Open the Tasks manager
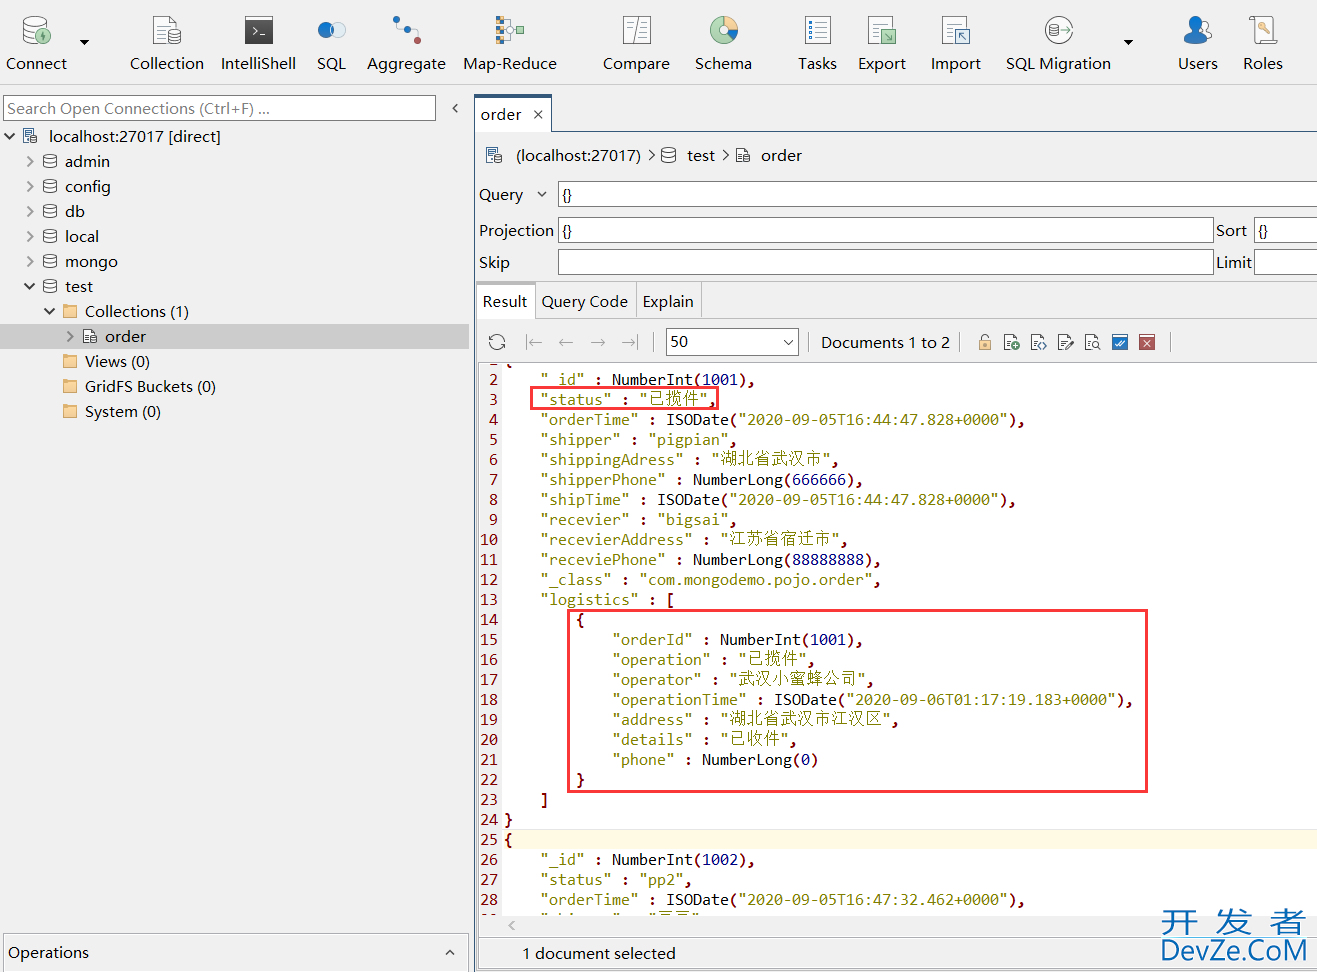Viewport: 1317px width, 972px height. tap(817, 44)
